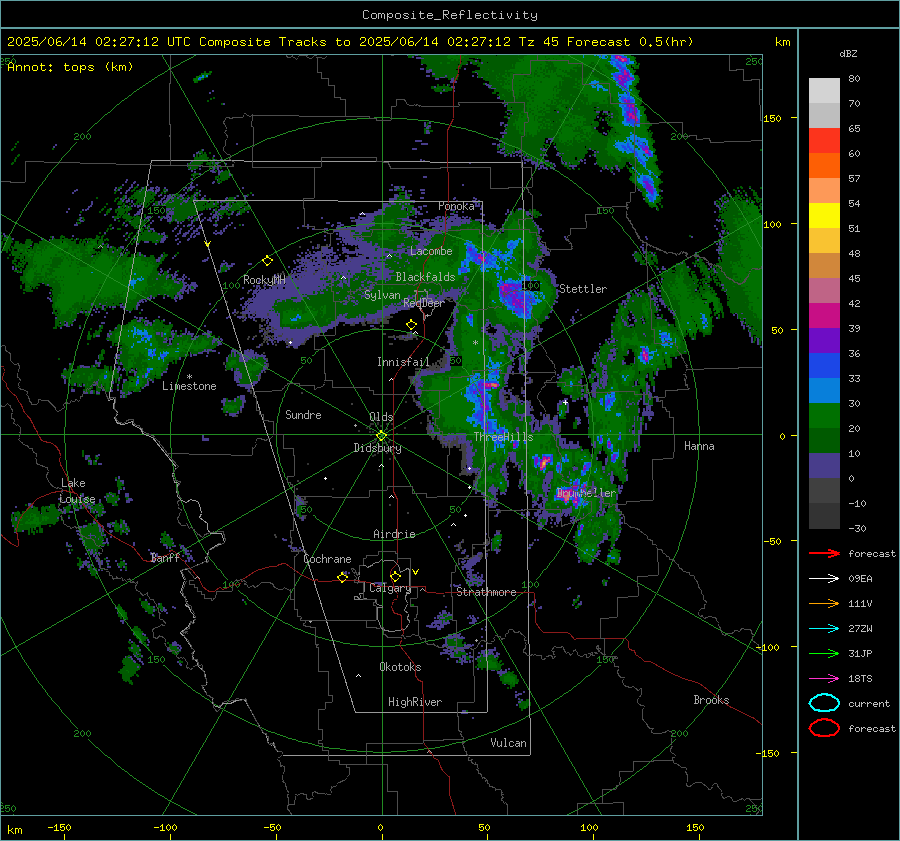Screen dimensions: 900x841
Task: Click the ThreeHills city label
Action: pos(503,437)
